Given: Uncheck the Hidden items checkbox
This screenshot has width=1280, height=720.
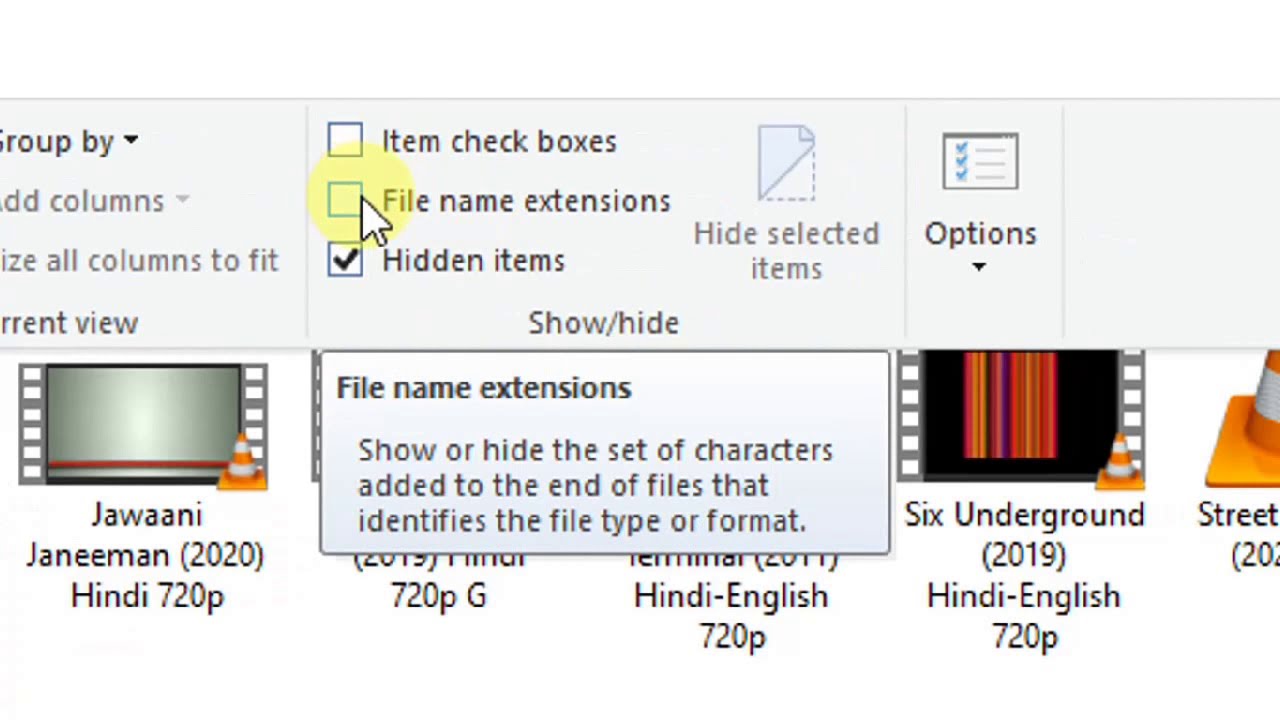Looking at the screenshot, I should coord(345,260).
